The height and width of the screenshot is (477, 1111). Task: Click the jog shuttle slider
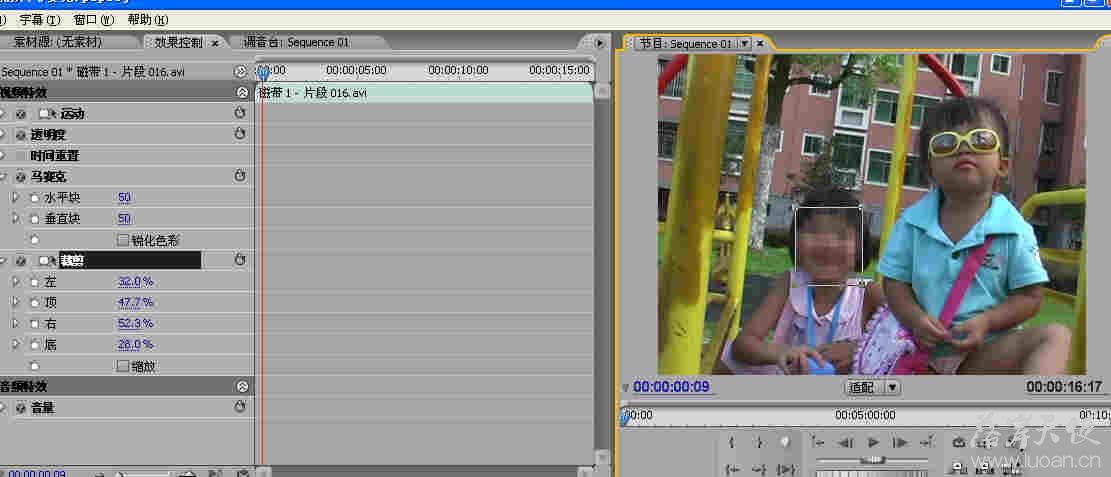tap(872, 460)
